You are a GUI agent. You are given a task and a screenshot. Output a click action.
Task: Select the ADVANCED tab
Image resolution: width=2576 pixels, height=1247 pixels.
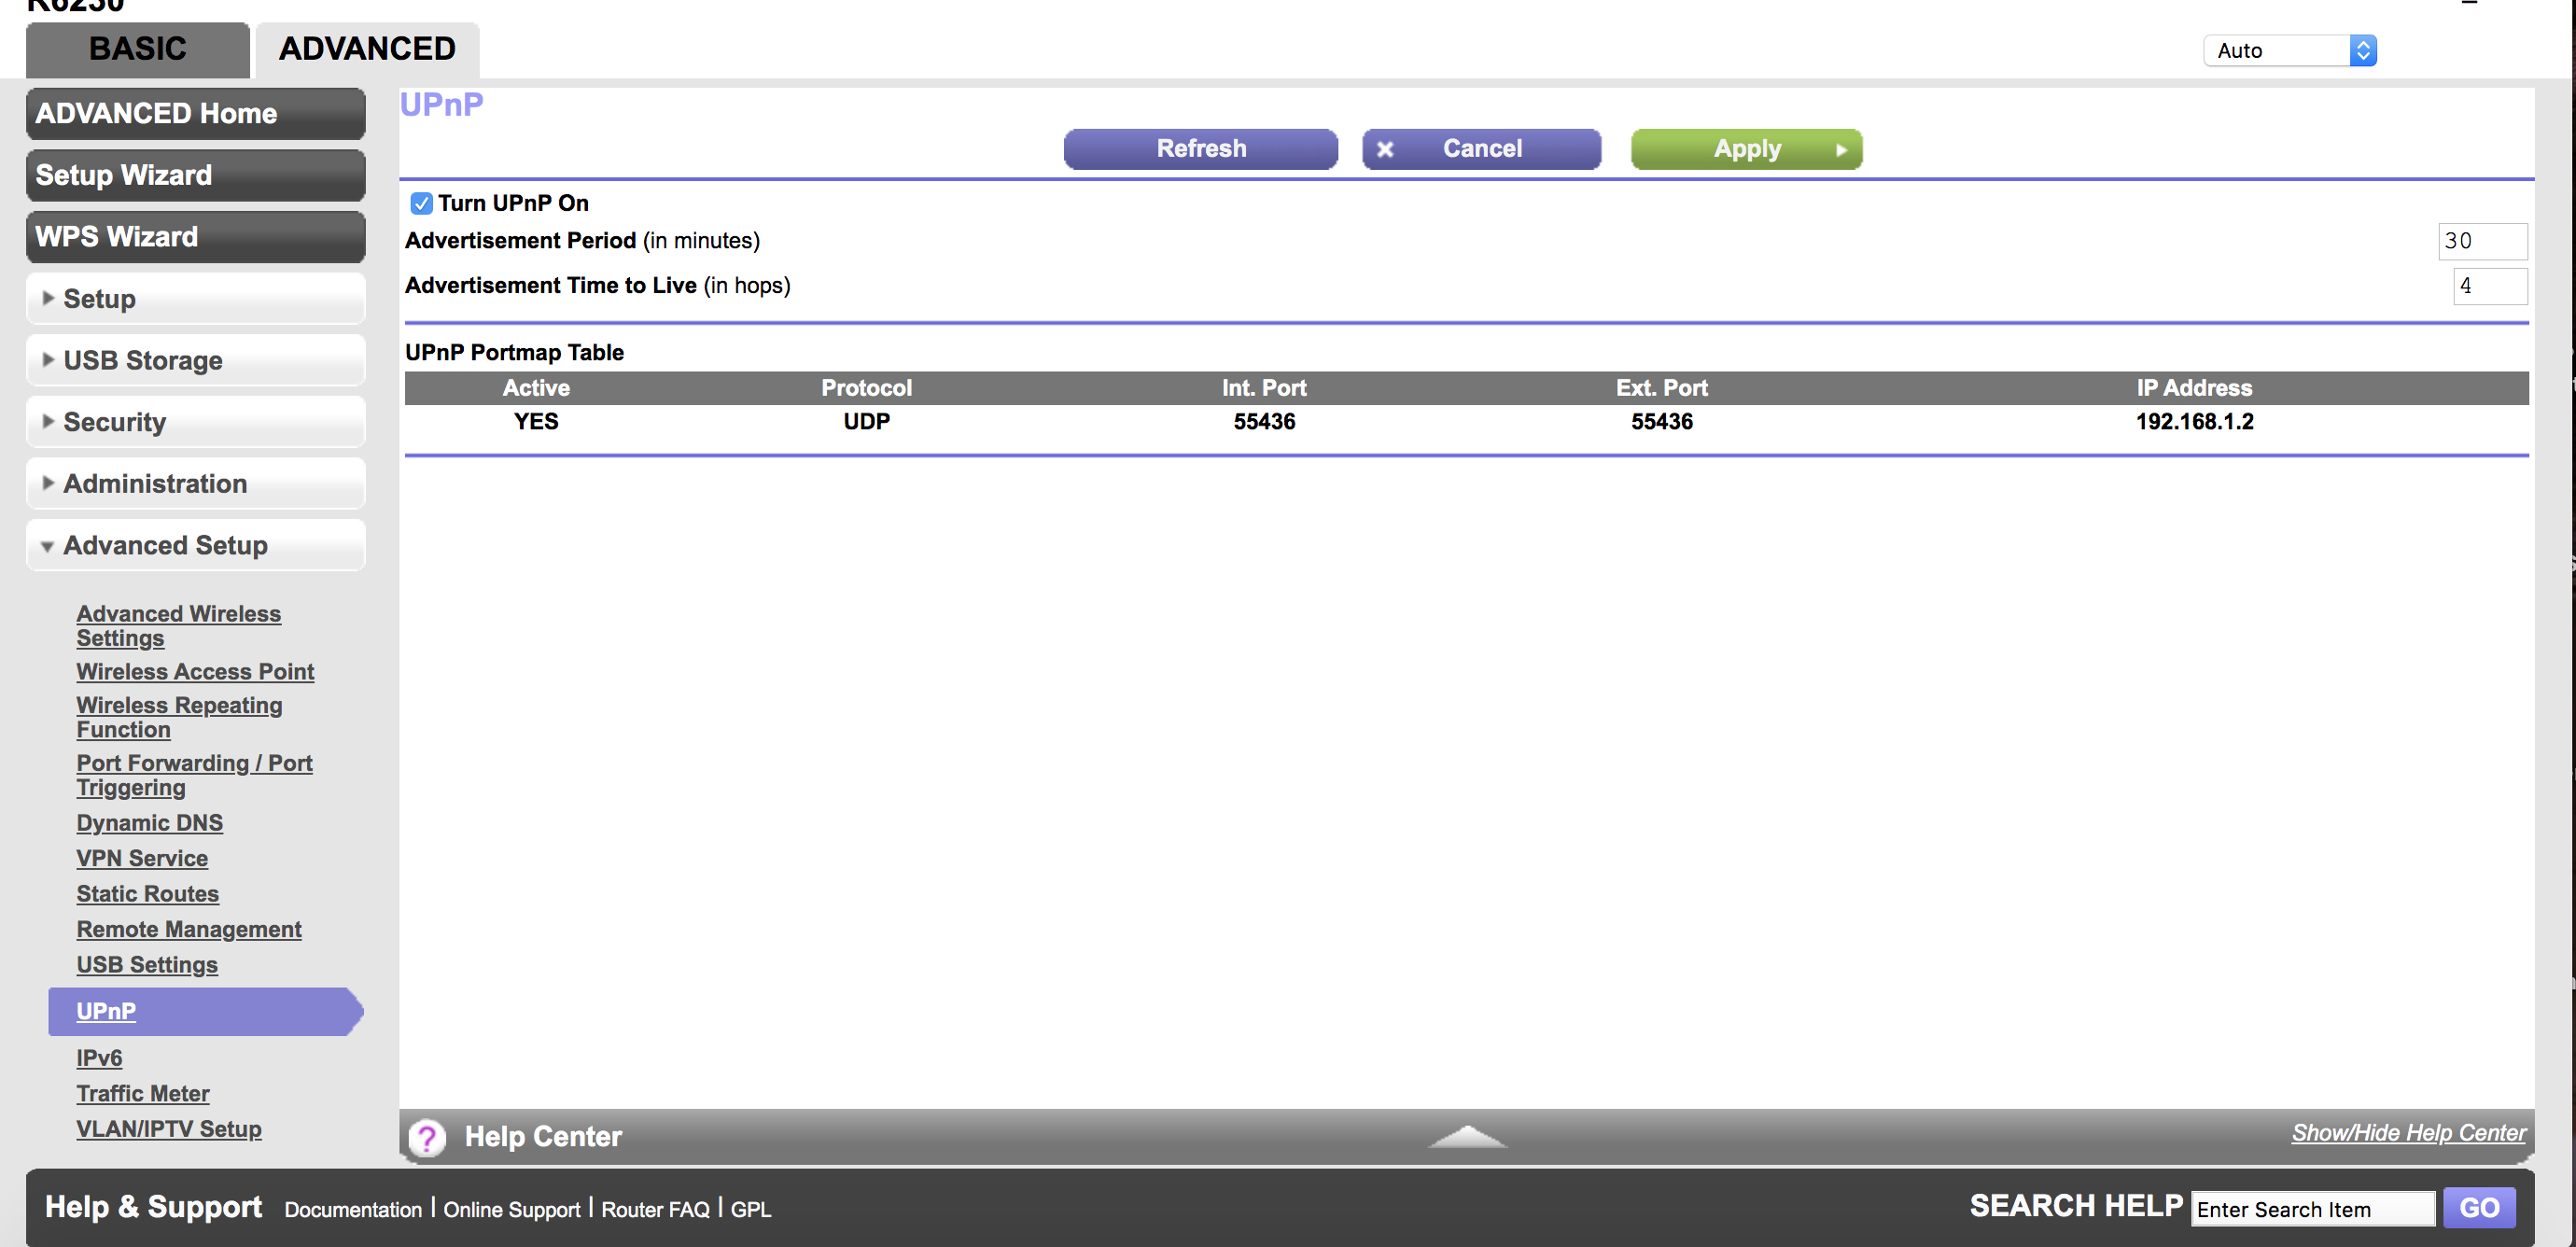point(367,49)
